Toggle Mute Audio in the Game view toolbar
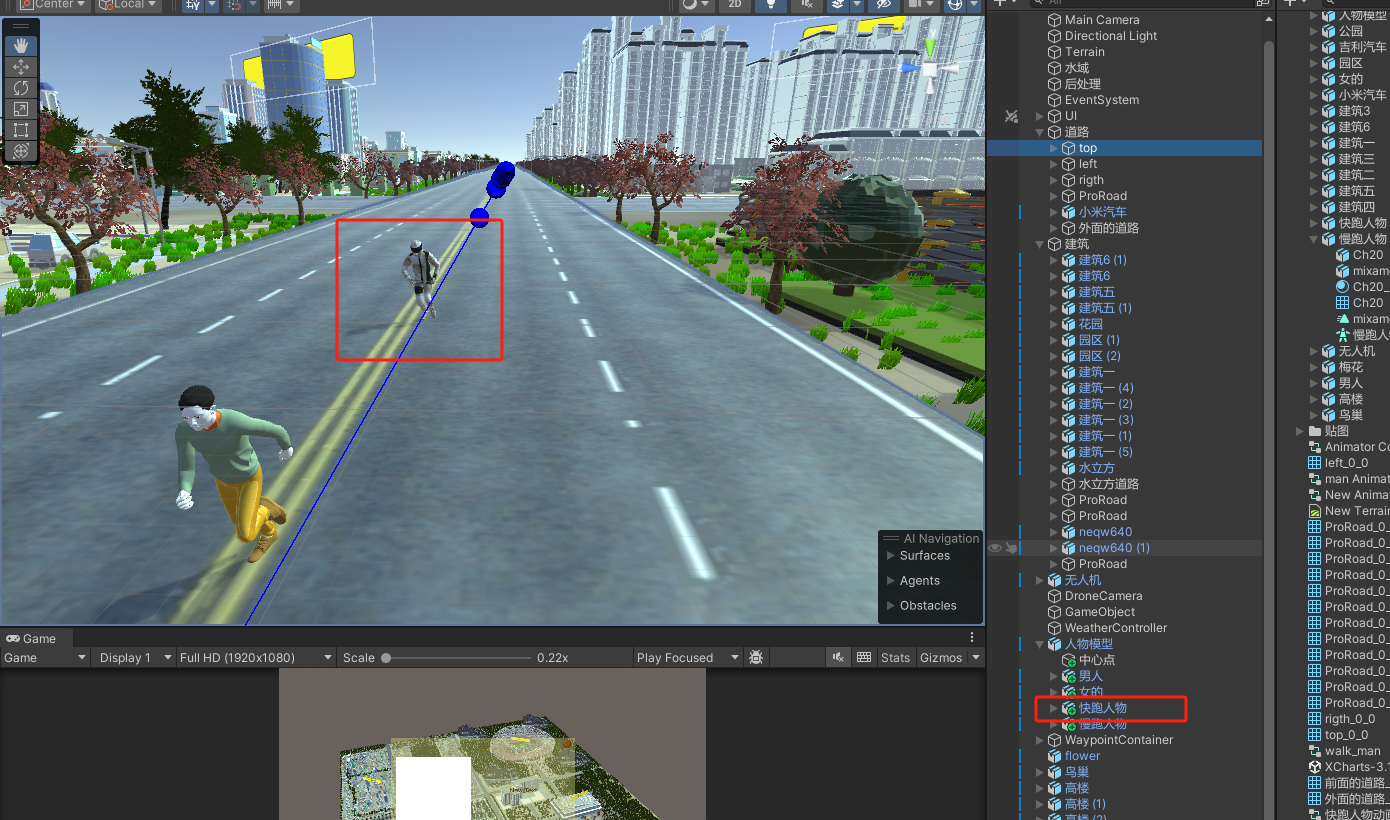The image size is (1390, 820). (838, 657)
